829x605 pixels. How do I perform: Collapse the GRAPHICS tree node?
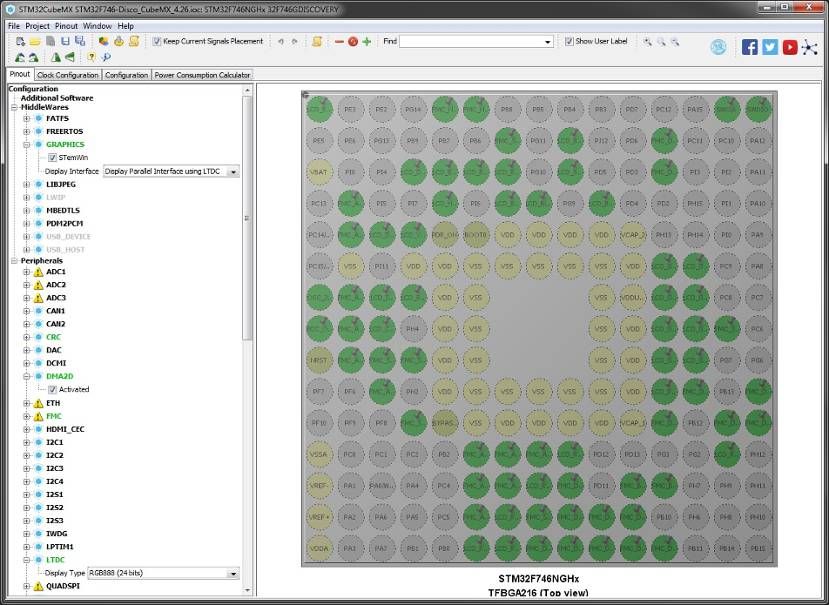(x=26, y=144)
